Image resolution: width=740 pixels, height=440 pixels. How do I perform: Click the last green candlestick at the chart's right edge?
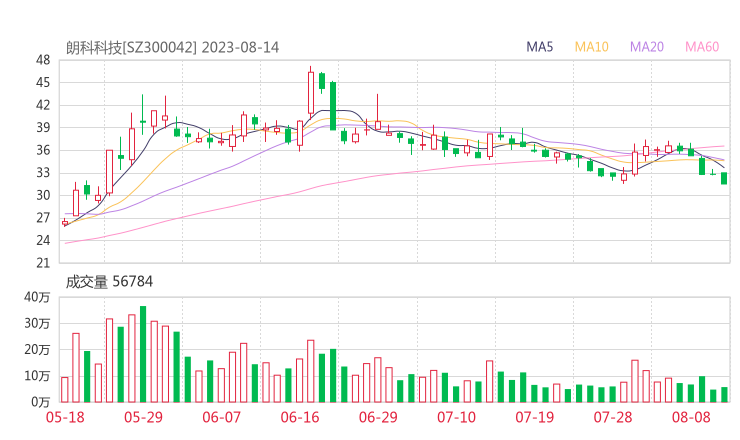[724, 178]
